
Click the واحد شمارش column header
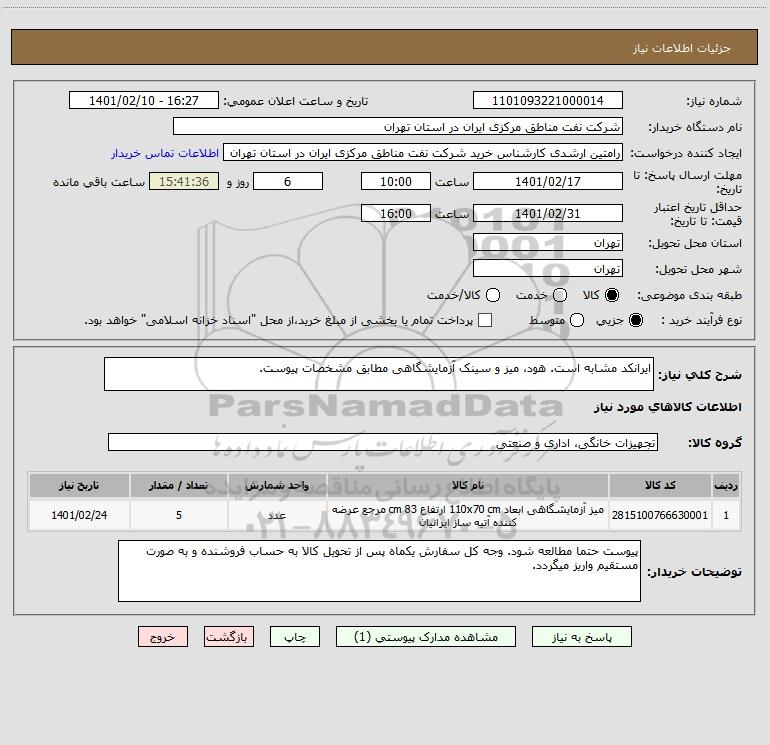click(x=277, y=485)
